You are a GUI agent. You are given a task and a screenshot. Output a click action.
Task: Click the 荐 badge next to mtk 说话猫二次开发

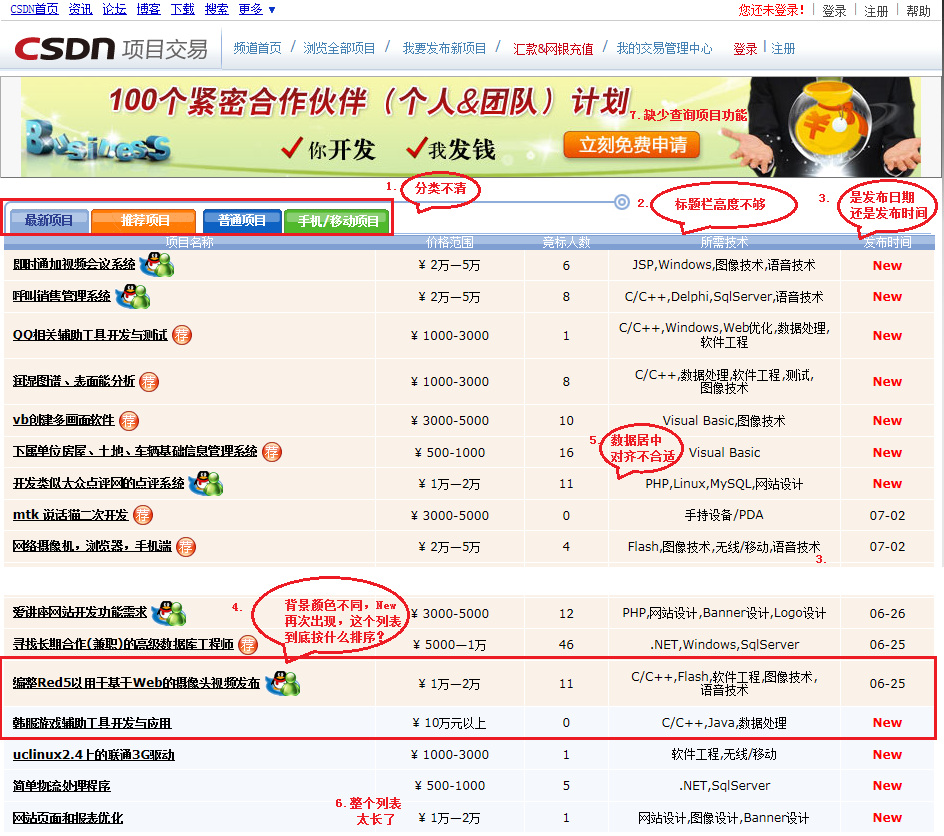[x=143, y=515]
